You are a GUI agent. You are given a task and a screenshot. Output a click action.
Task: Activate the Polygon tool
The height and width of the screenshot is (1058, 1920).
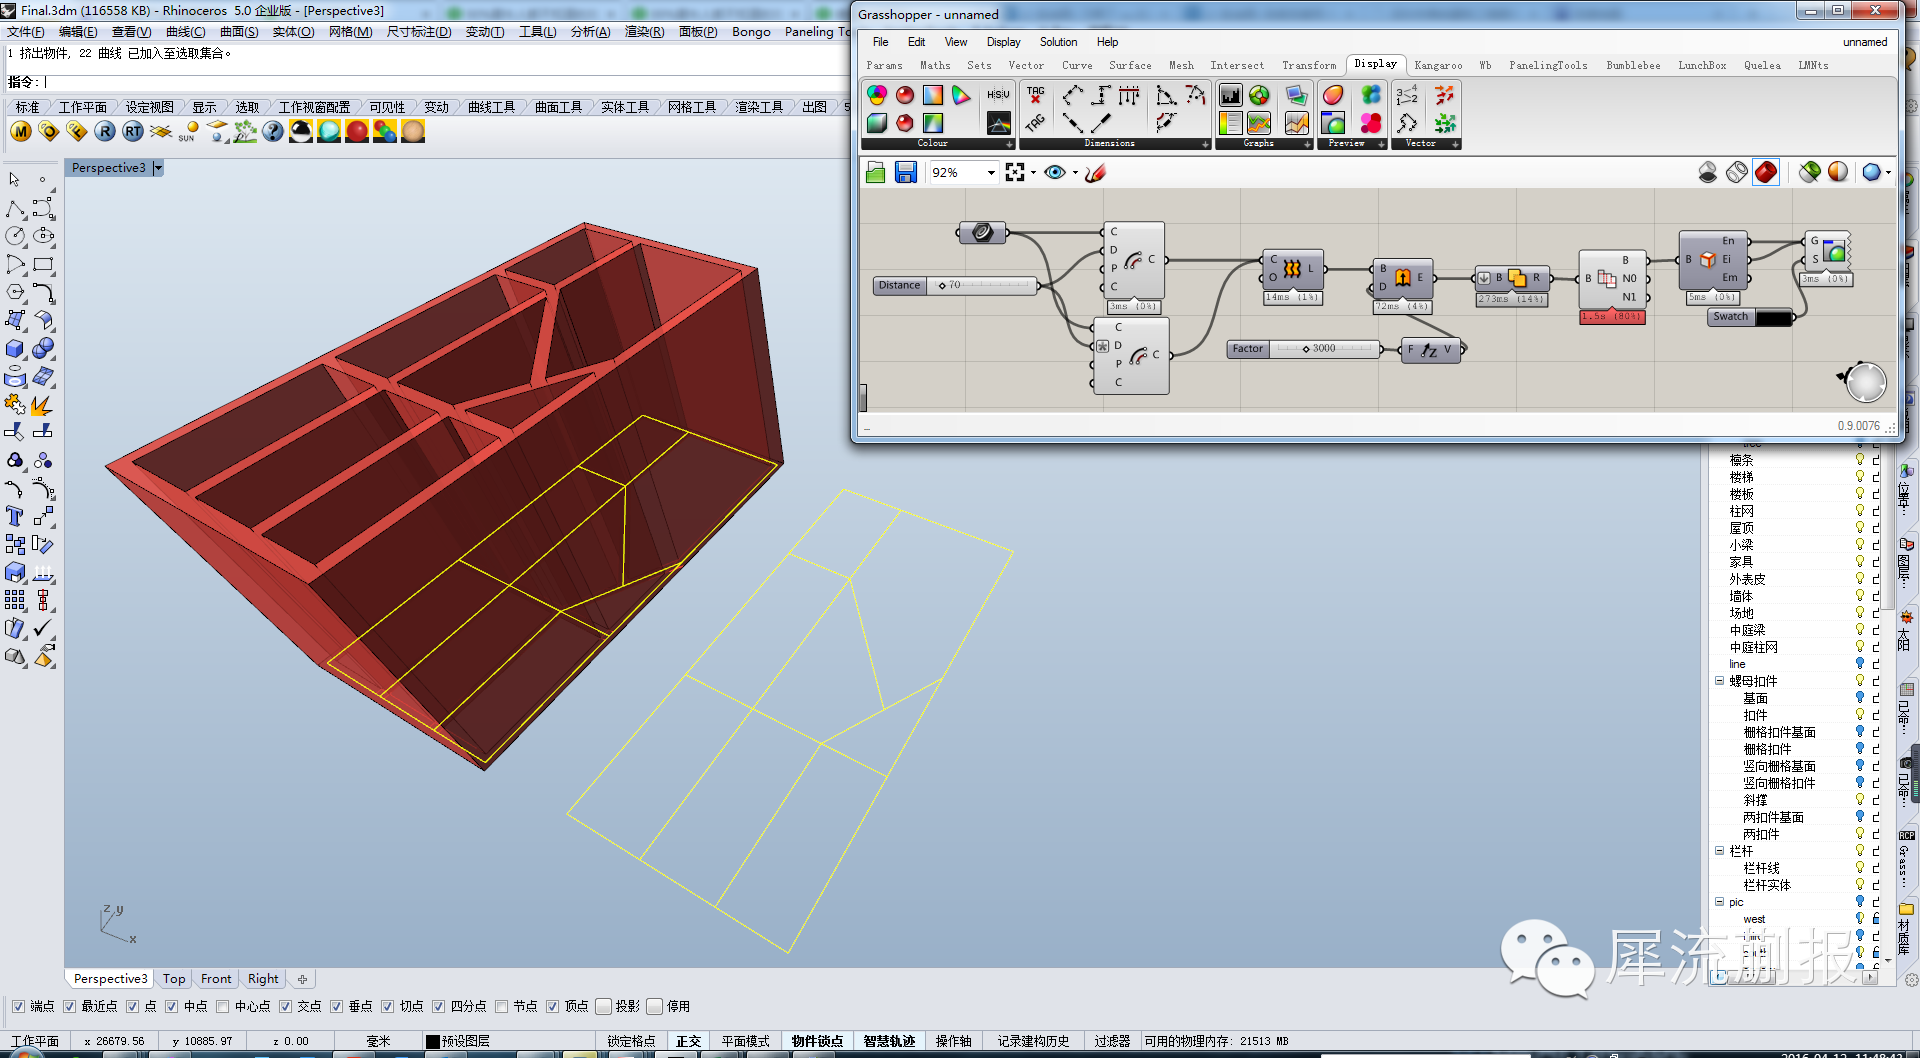(x=15, y=293)
